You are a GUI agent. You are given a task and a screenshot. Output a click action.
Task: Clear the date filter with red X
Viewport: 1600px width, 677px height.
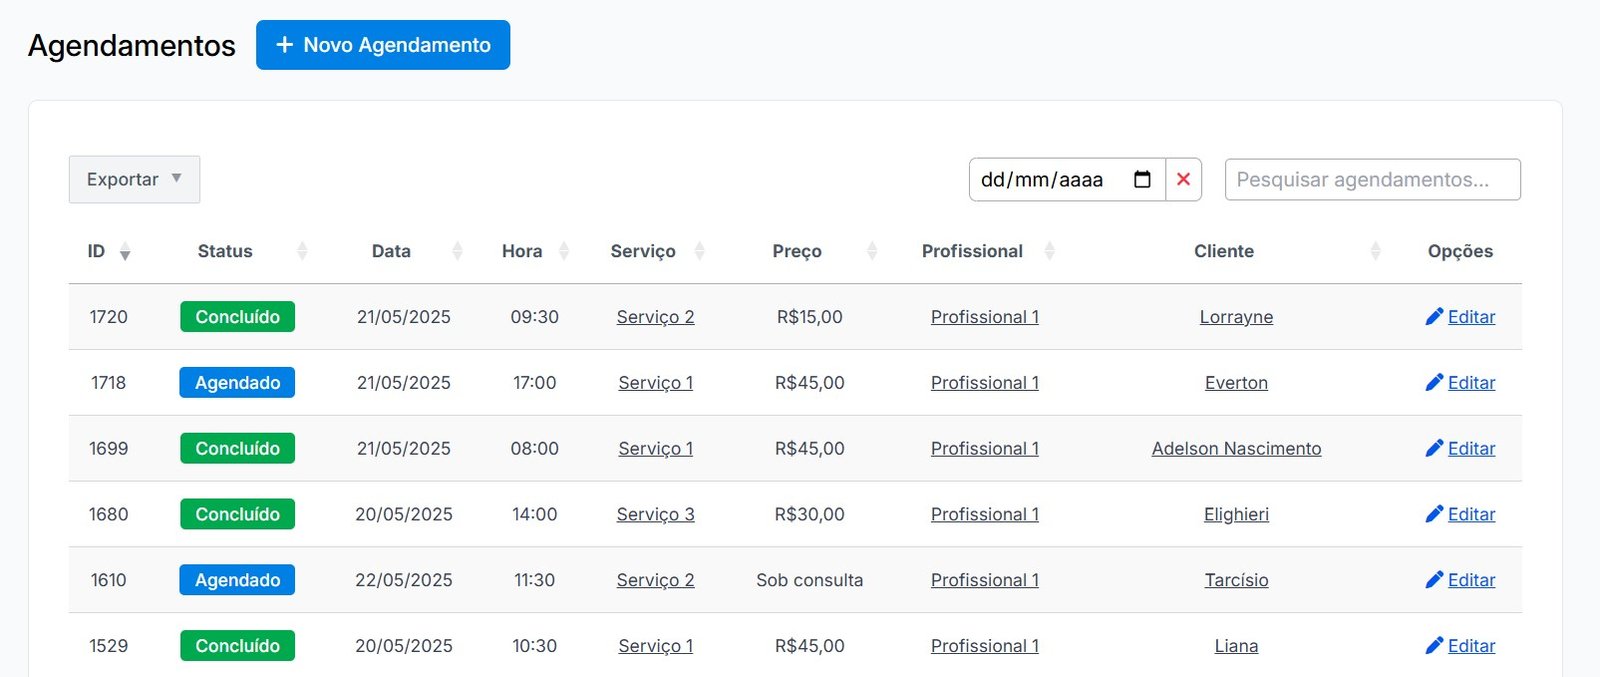tap(1183, 180)
